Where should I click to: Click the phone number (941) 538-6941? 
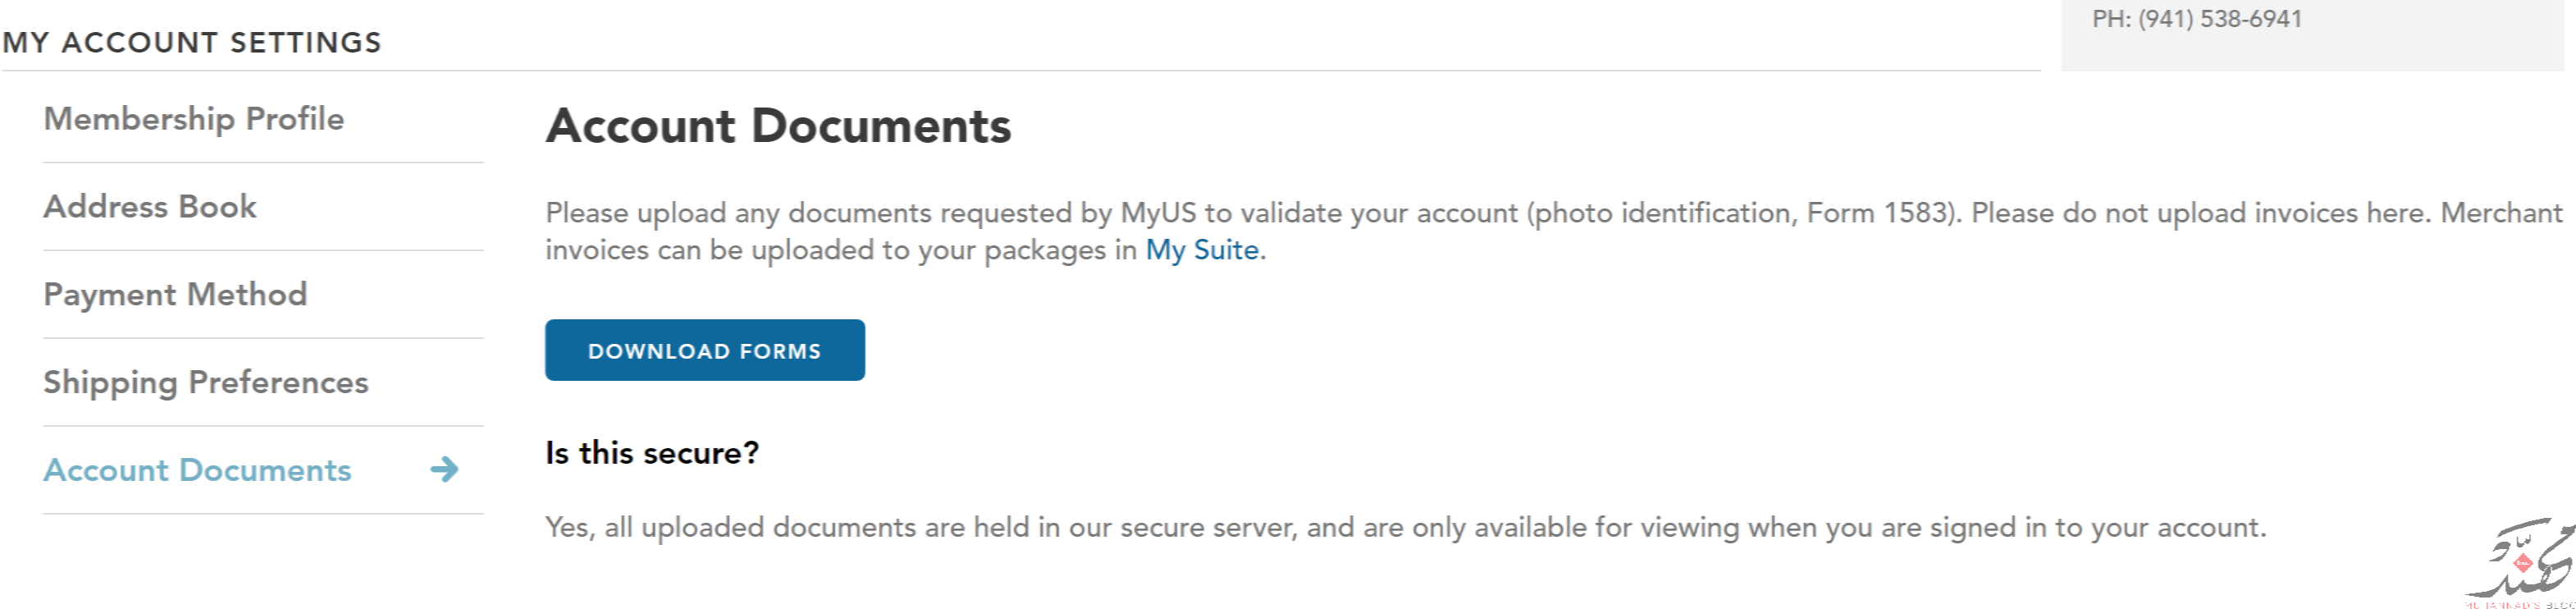[2220, 19]
